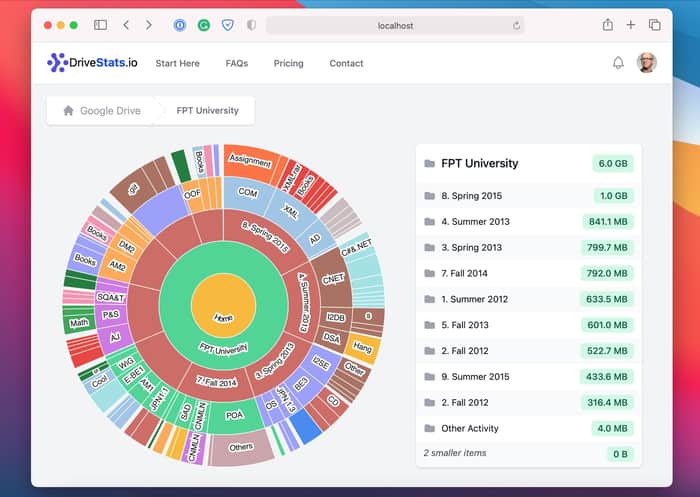Open the Pricing page link

[288, 63]
